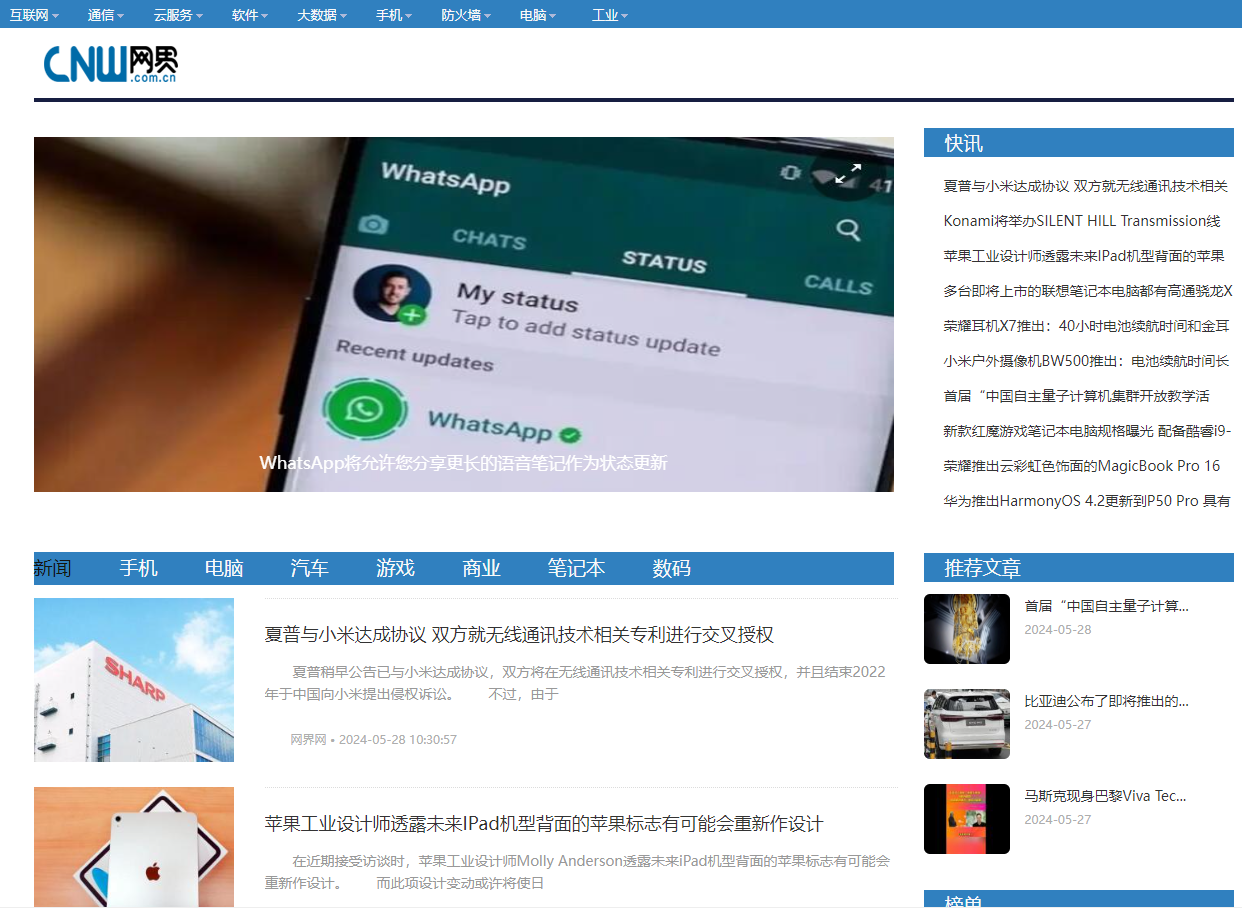Select the 数码 tab
Viewport: 1242px width, 910px height.
click(x=672, y=568)
